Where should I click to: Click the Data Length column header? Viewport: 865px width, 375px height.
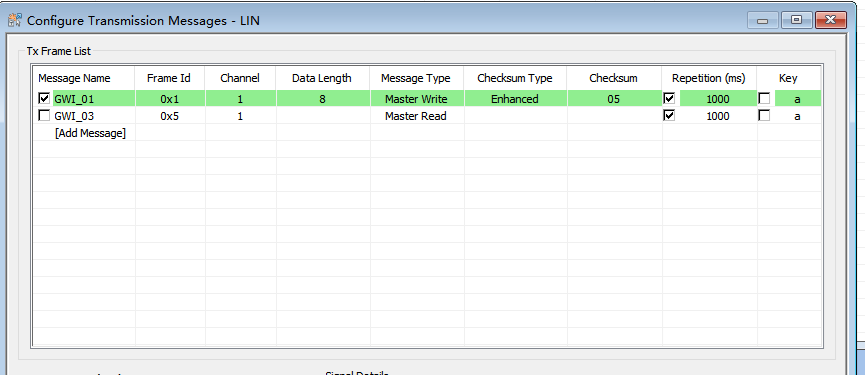coord(322,78)
